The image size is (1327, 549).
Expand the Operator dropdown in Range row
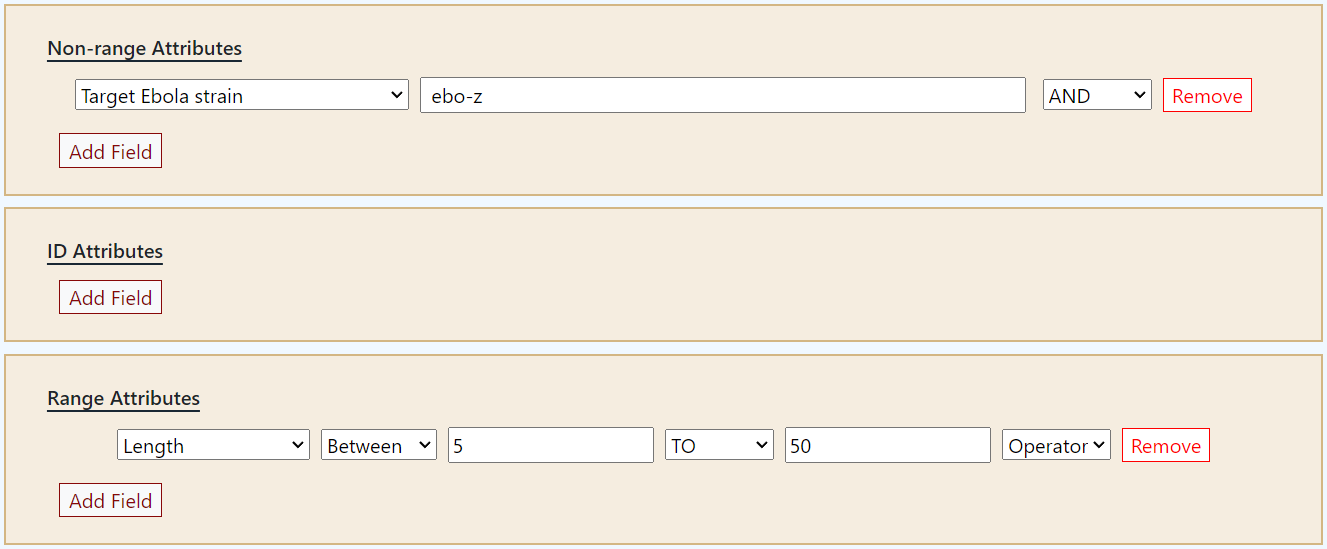(x=1056, y=446)
